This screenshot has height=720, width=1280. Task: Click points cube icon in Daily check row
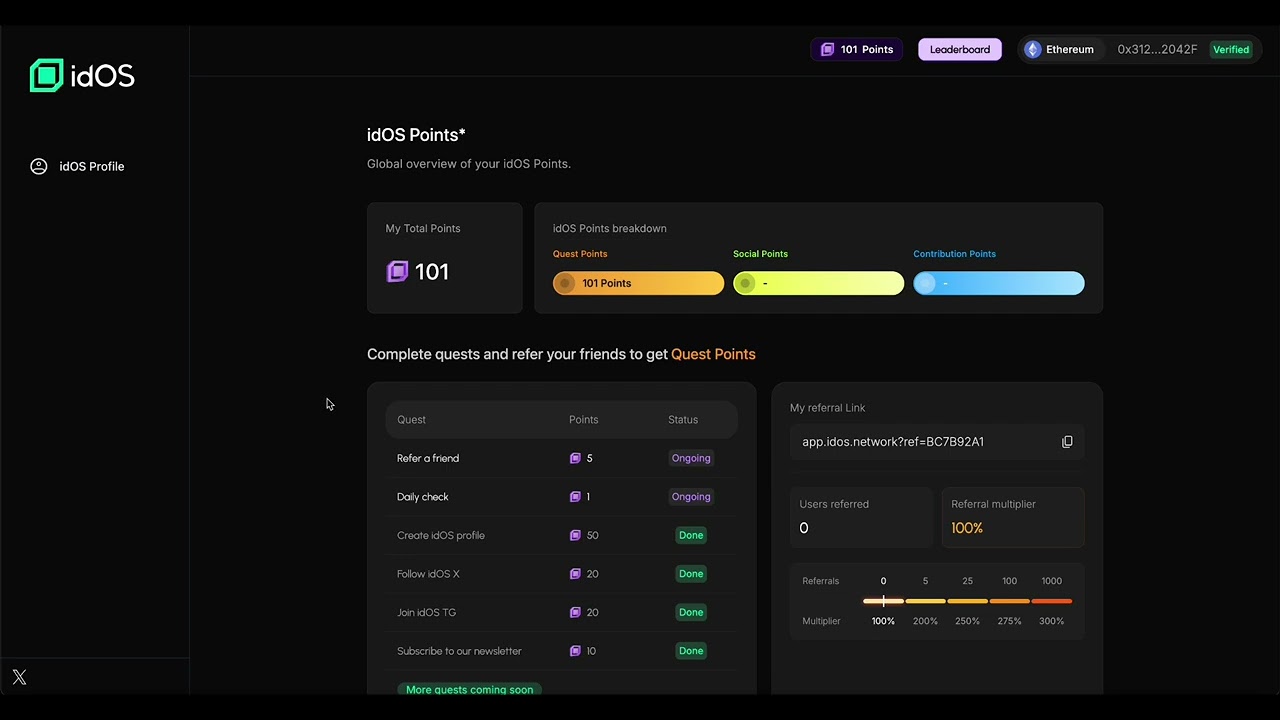575,497
